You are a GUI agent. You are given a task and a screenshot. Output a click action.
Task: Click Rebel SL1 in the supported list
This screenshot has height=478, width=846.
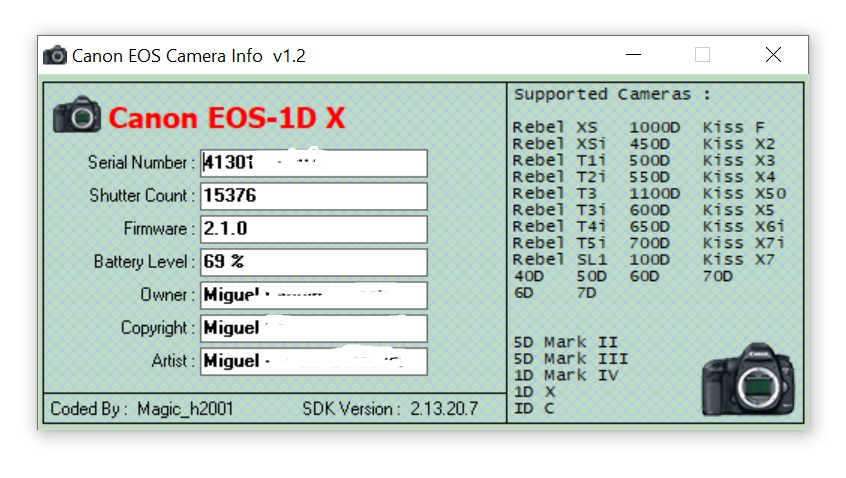[560, 260]
